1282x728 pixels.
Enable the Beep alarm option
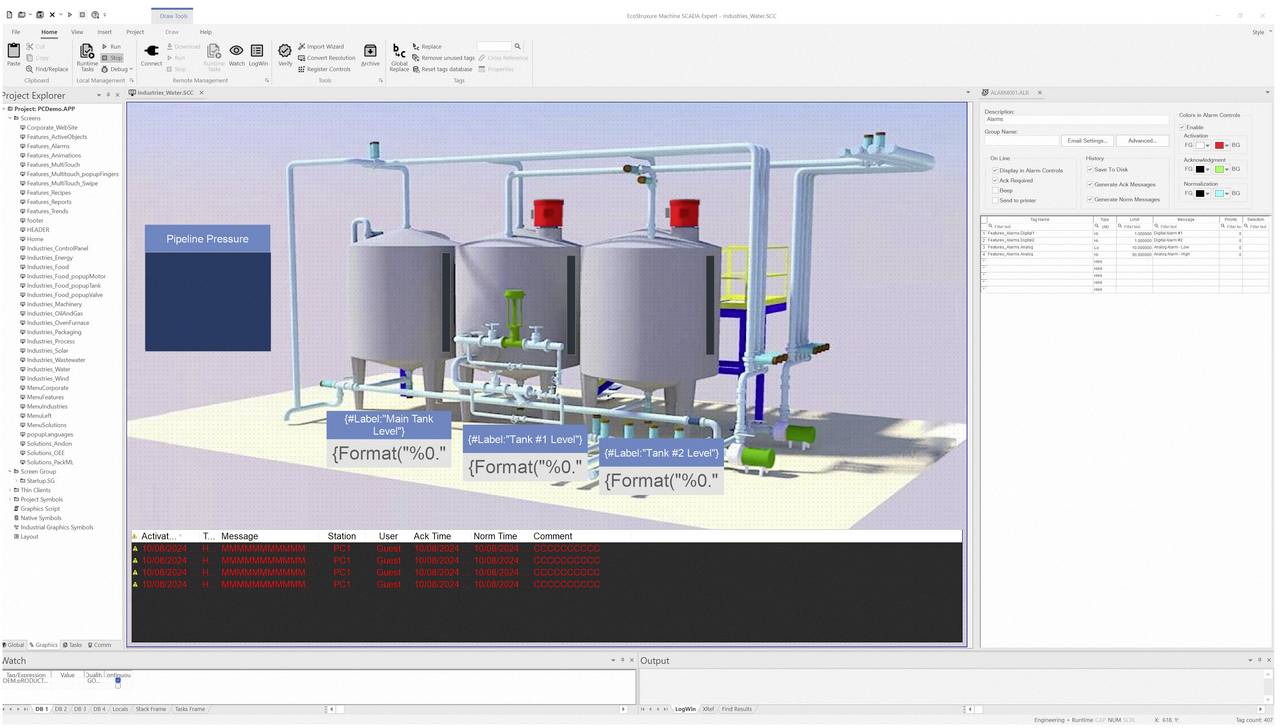[996, 190]
